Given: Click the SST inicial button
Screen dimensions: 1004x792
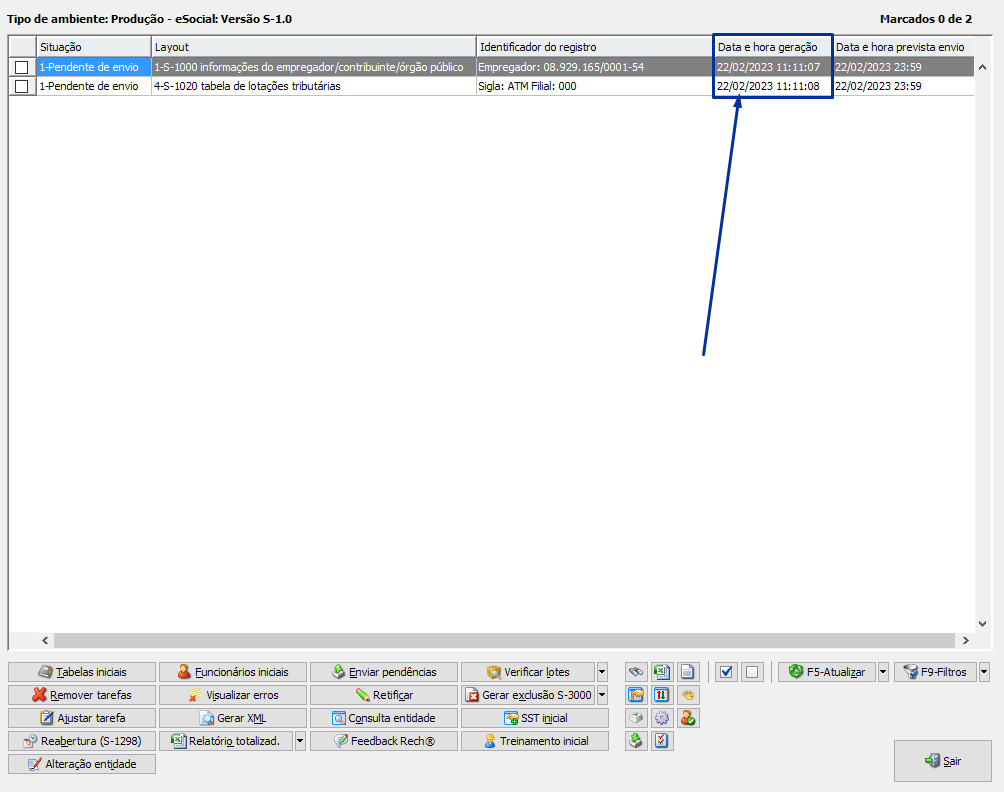Looking at the screenshot, I should coord(535,718).
